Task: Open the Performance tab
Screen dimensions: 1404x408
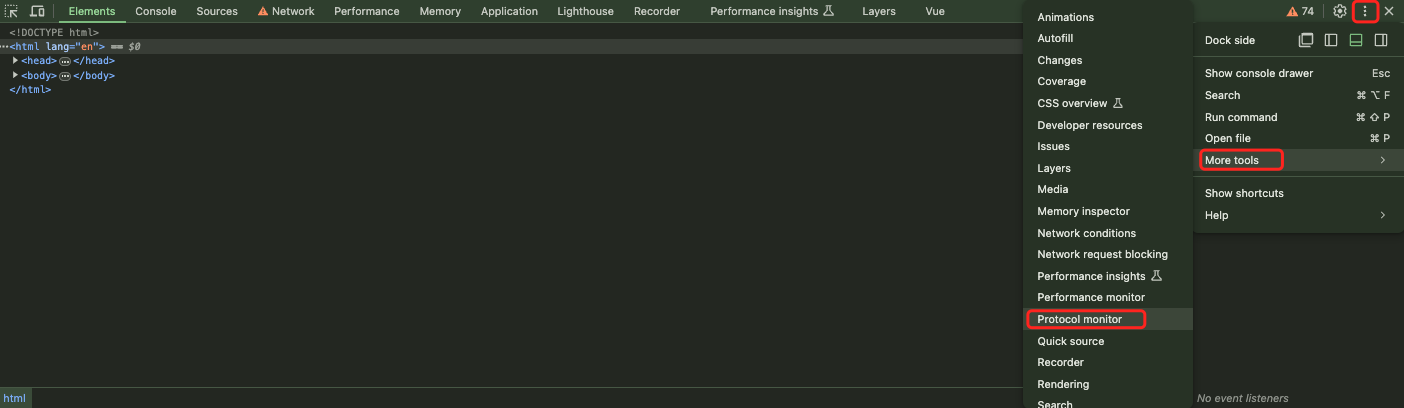Action: pyautogui.click(x=367, y=11)
